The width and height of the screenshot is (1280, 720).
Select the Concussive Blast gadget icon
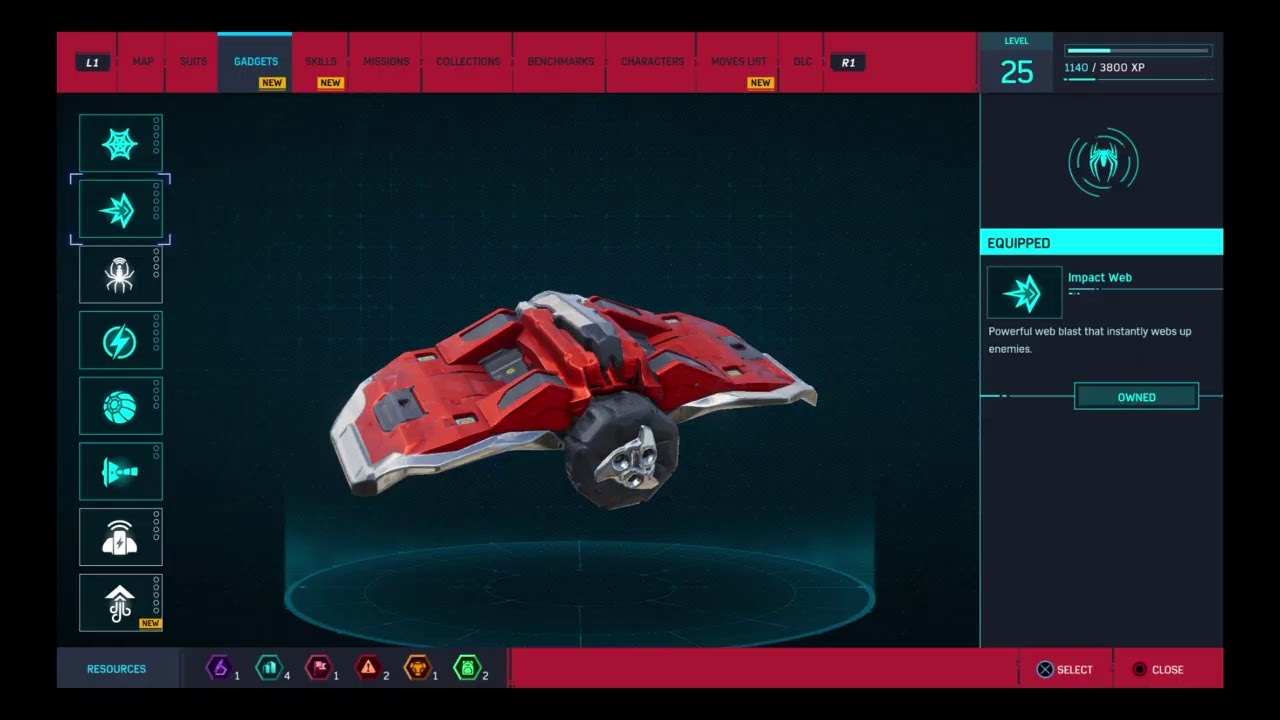tap(120, 537)
